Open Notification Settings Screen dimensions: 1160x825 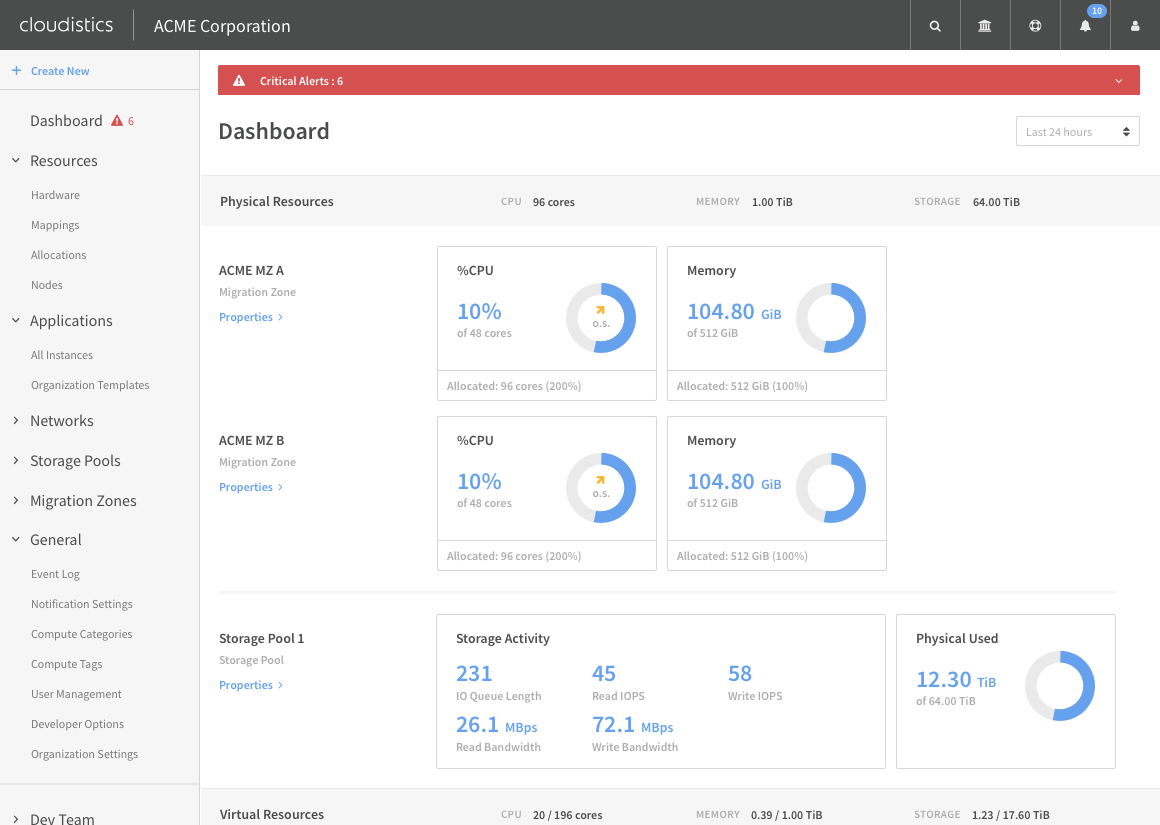[82, 604]
